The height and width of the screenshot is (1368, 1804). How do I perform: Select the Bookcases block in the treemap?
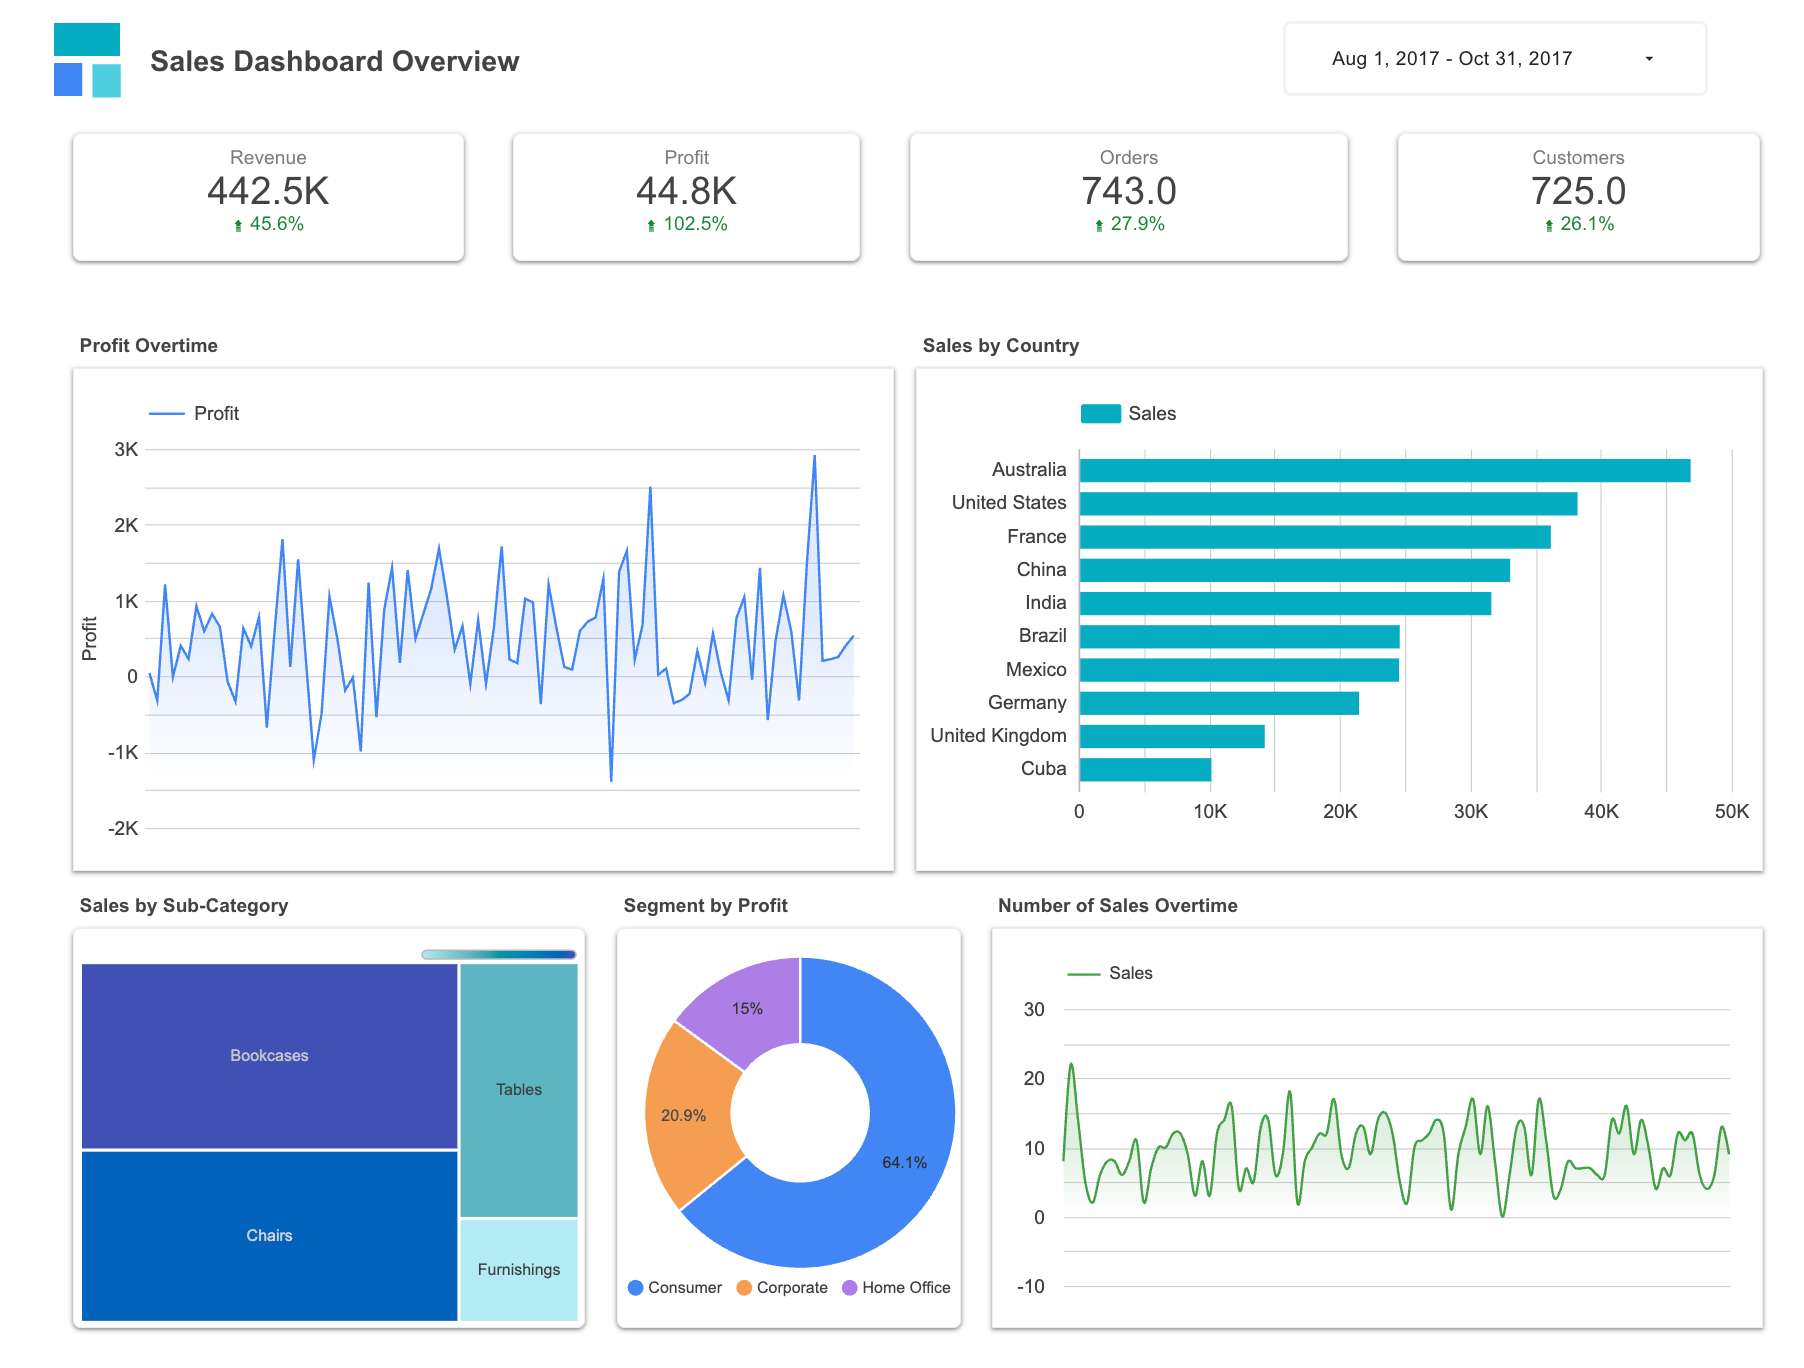pyautogui.click(x=268, y=1054)
